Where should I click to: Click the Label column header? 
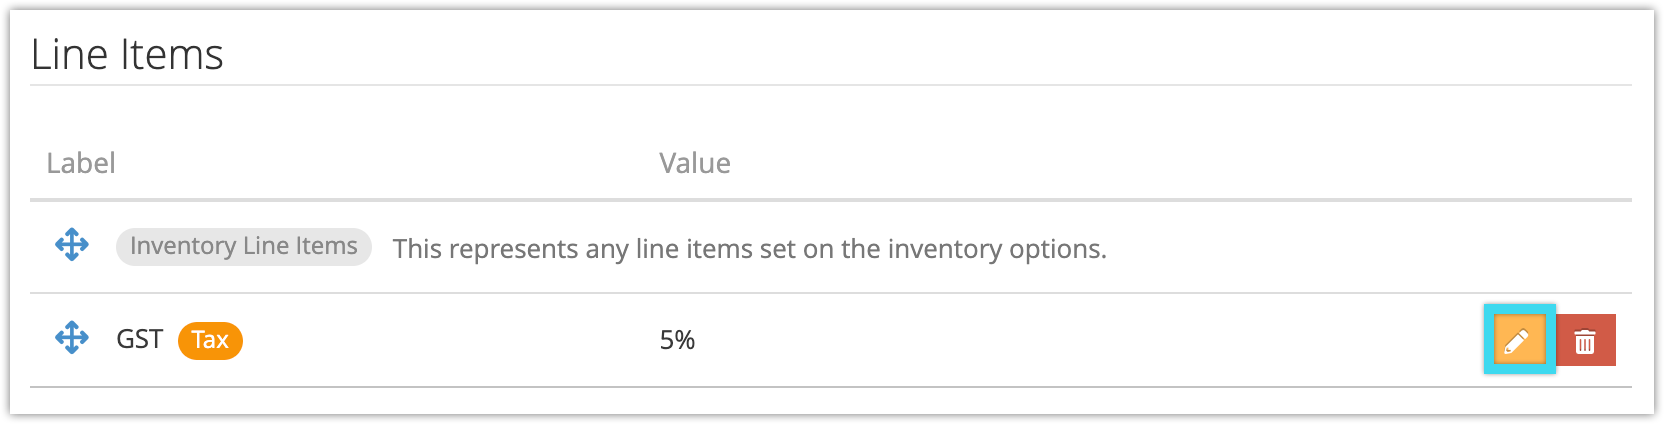tap(81, 163)
